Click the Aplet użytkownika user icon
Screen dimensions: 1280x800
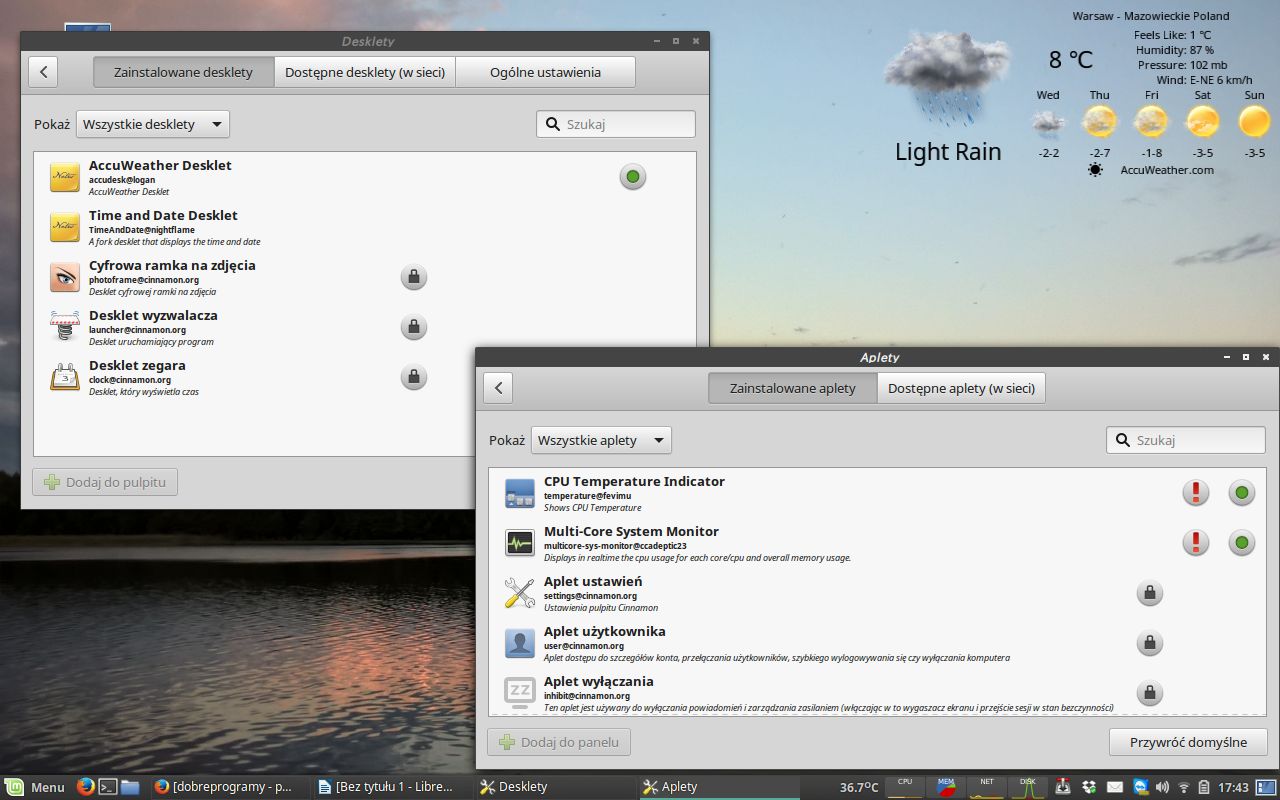coord(520,643)
